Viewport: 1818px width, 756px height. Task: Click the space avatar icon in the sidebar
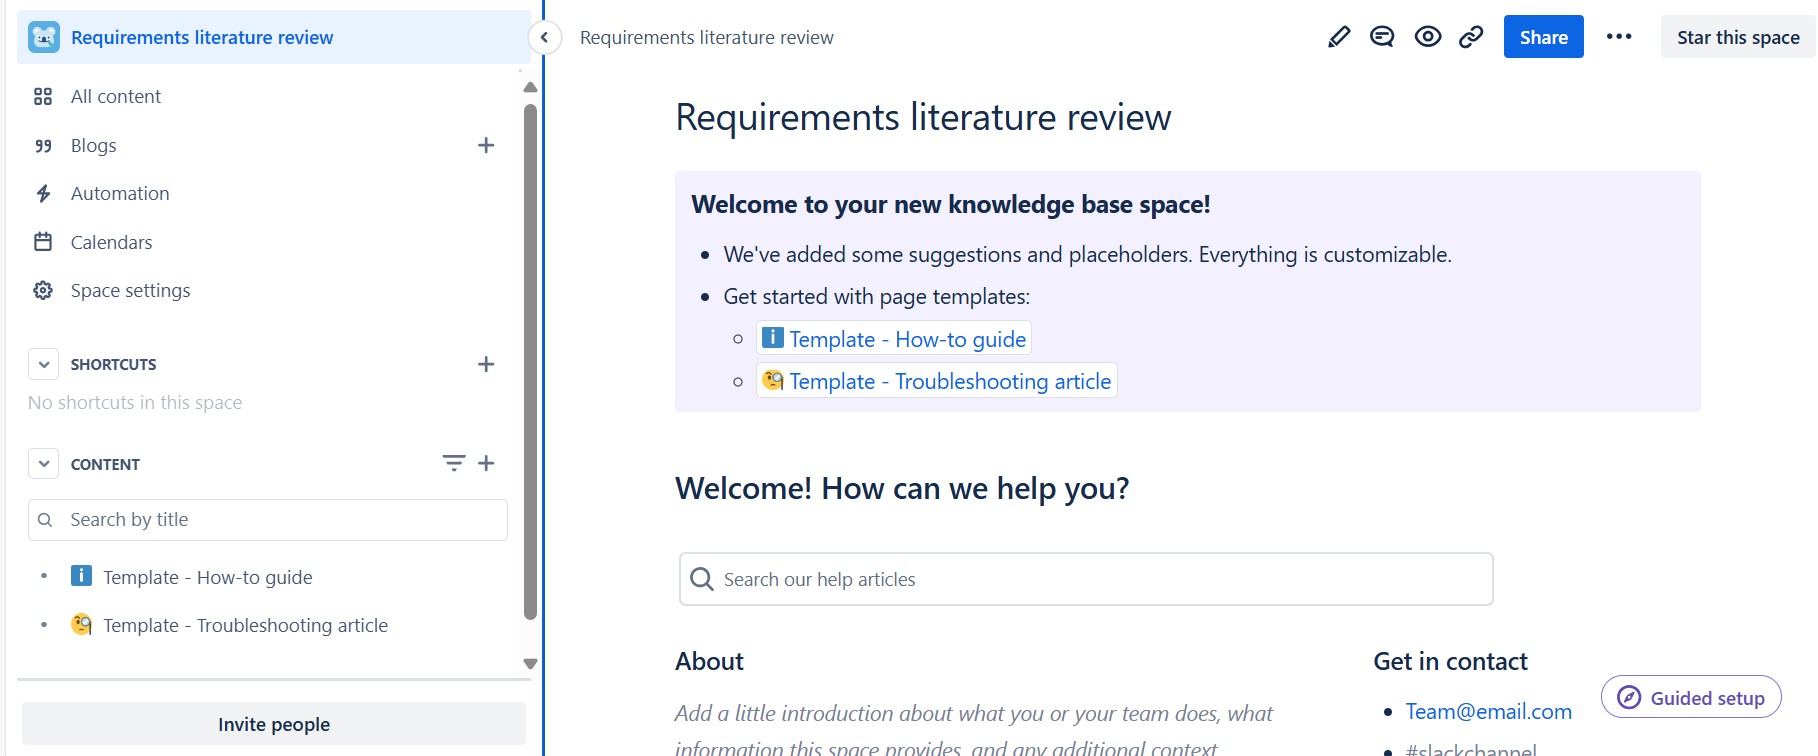(44, 37)
